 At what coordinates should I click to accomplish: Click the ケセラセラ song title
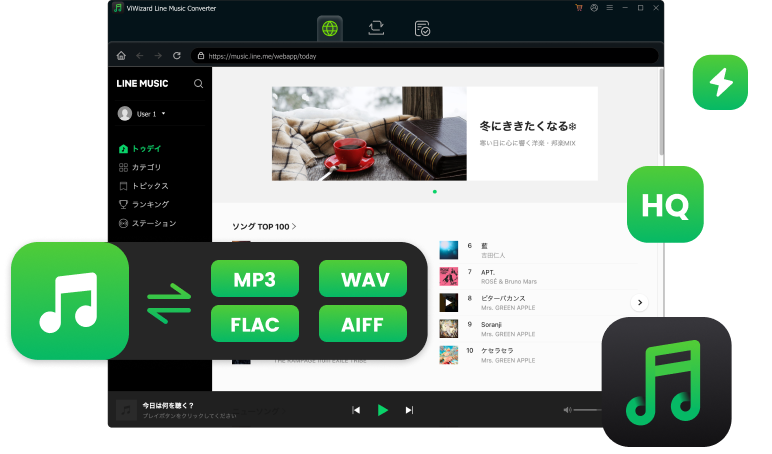point(497,351)
